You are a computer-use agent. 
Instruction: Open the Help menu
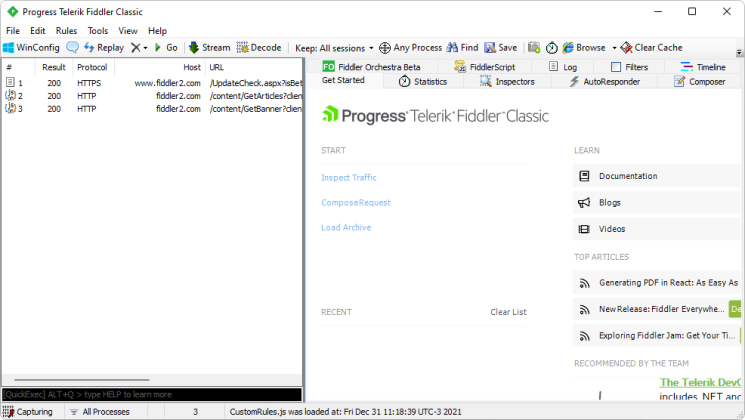(x=157, y=30)
